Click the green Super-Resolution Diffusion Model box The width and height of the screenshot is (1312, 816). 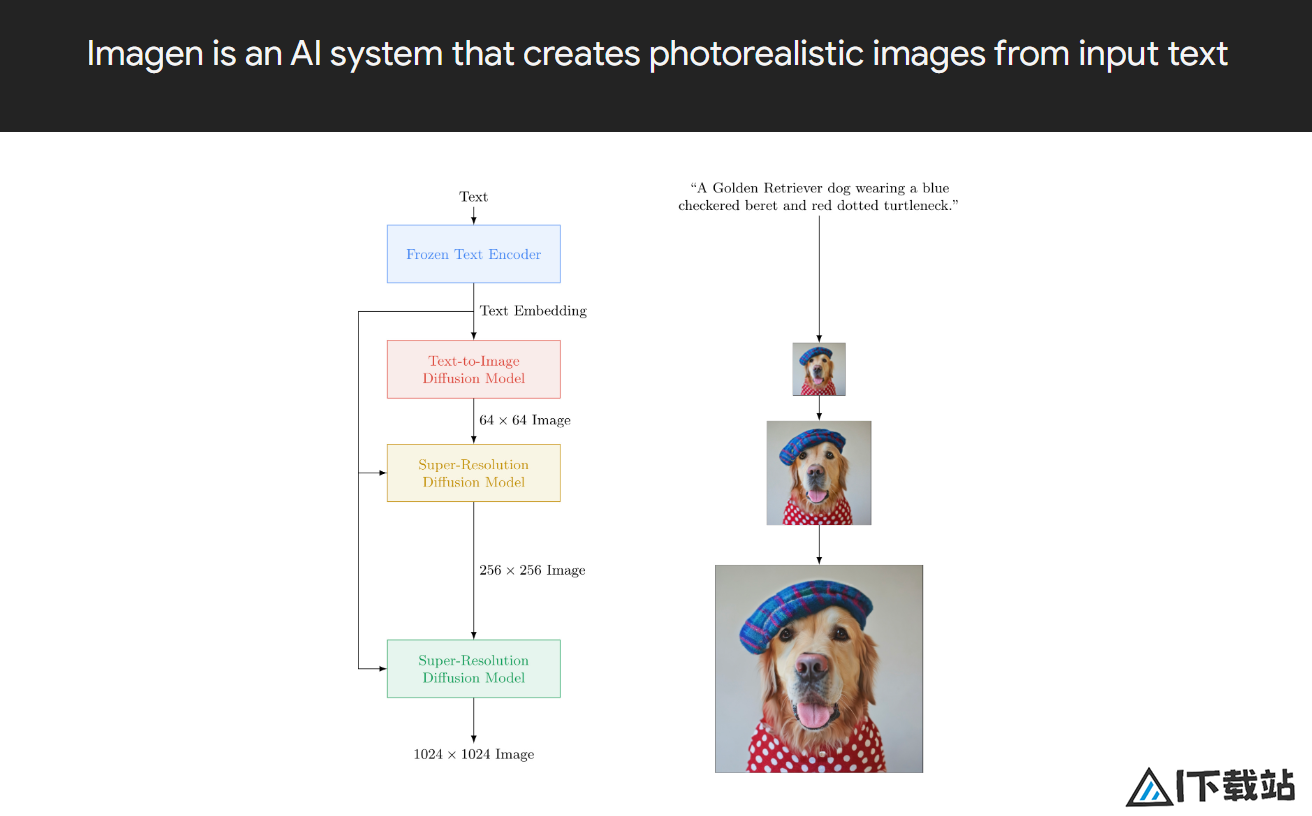point(473,668)
